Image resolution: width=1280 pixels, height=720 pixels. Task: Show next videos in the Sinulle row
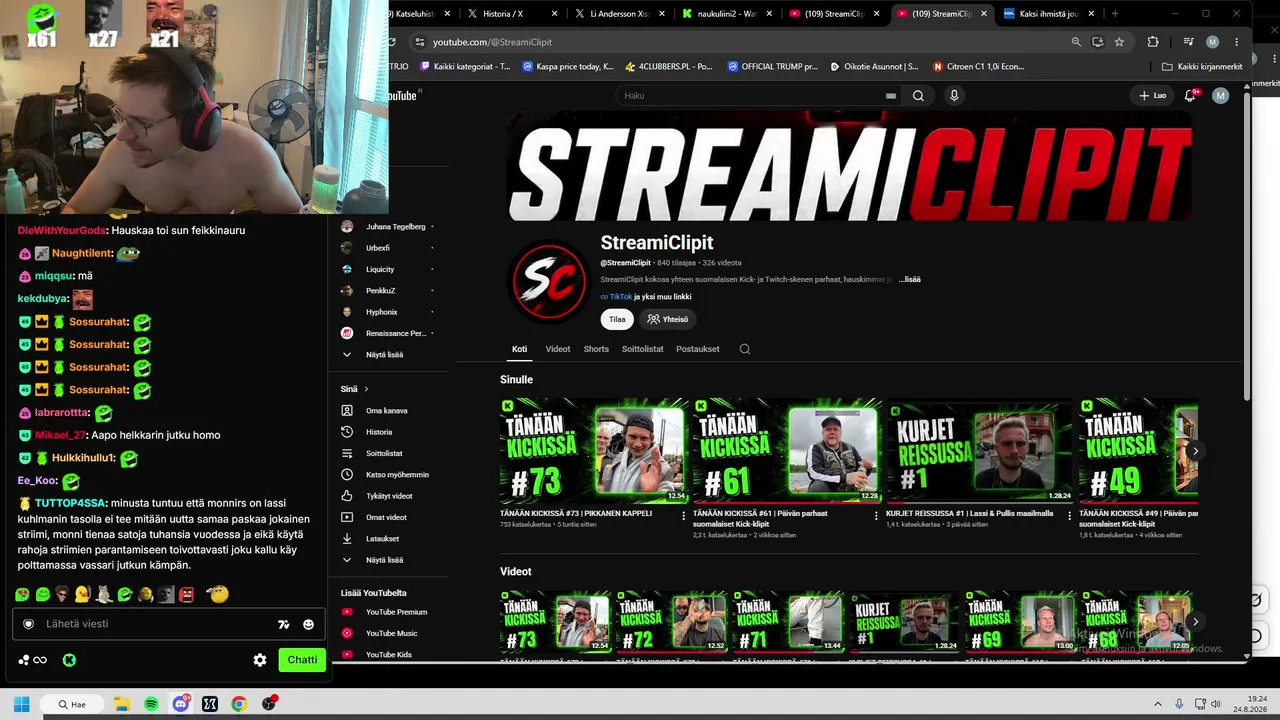click(1195, 451)
